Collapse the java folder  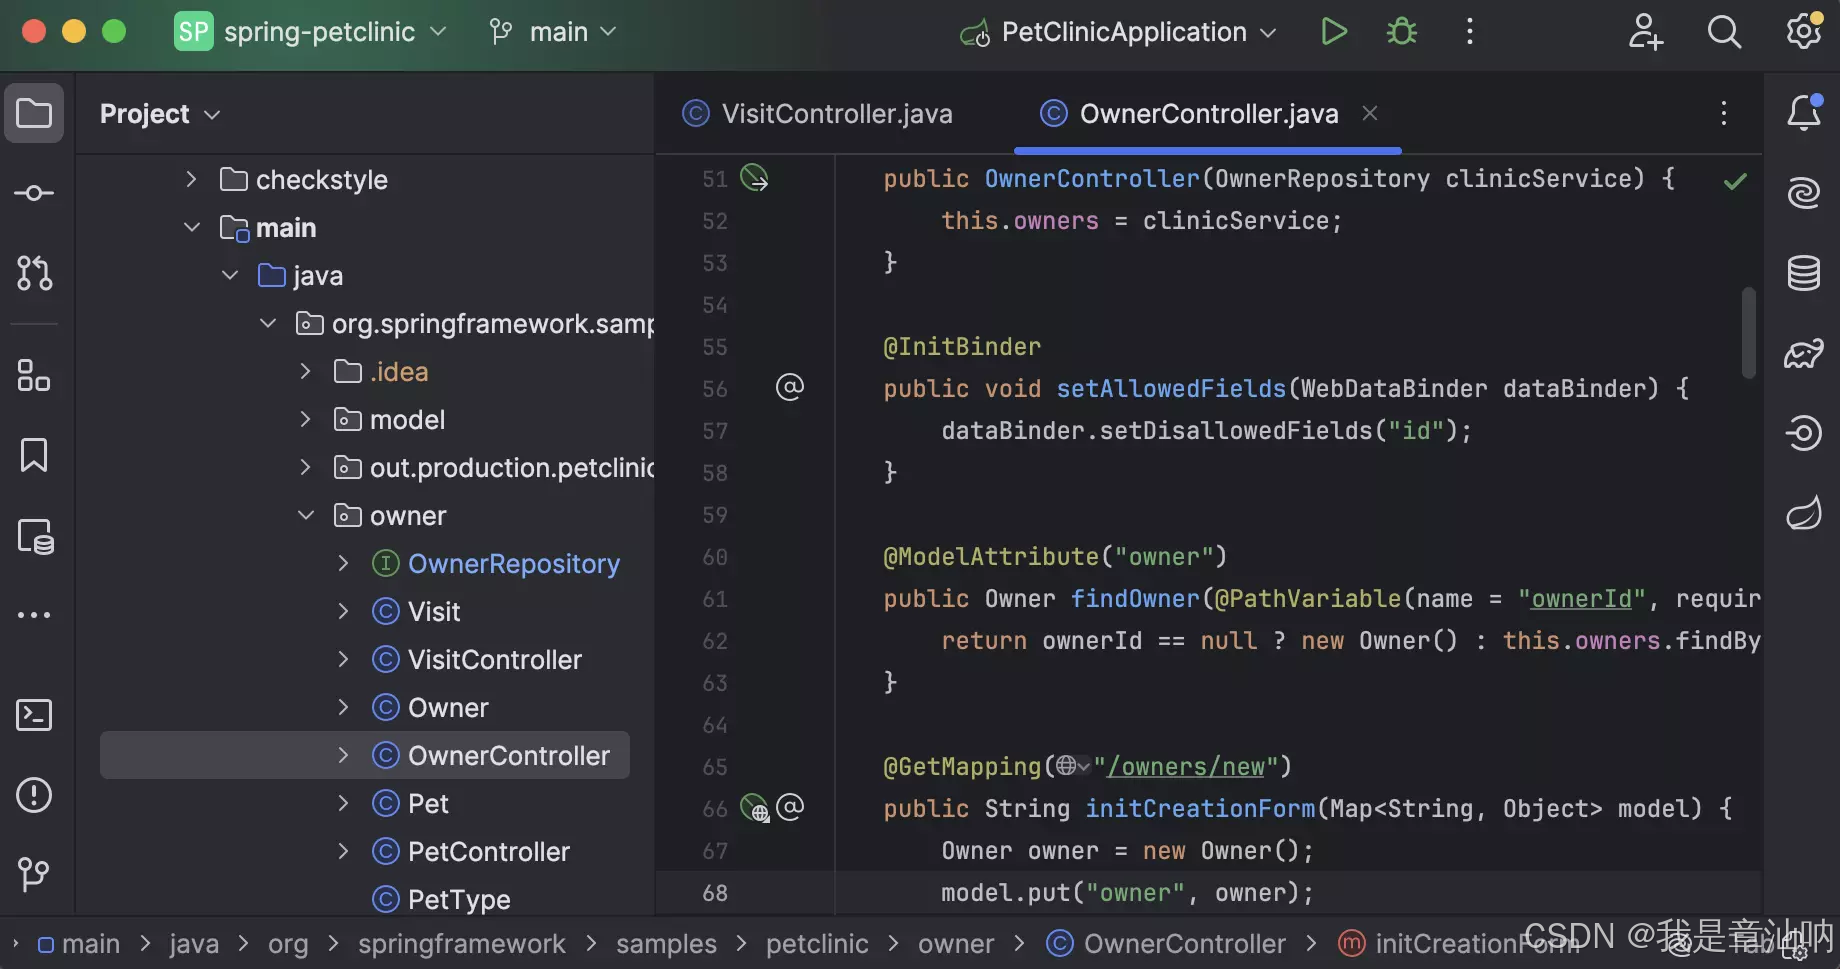pos(229,275)
